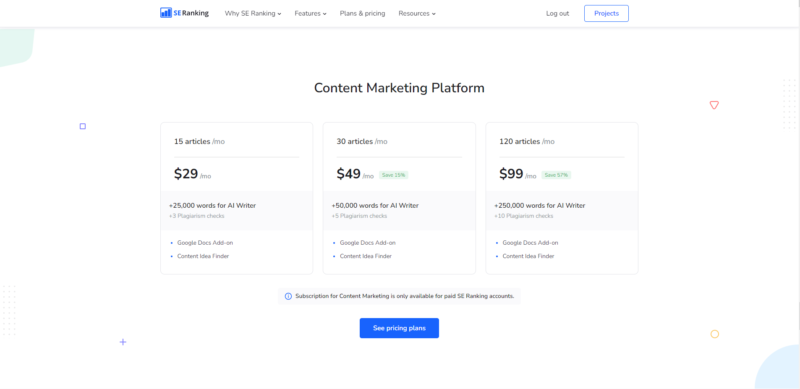Expand the Resources dropdown
Image resolution: width=800 pixels, height=389 pixels.
tap(417, 13)
